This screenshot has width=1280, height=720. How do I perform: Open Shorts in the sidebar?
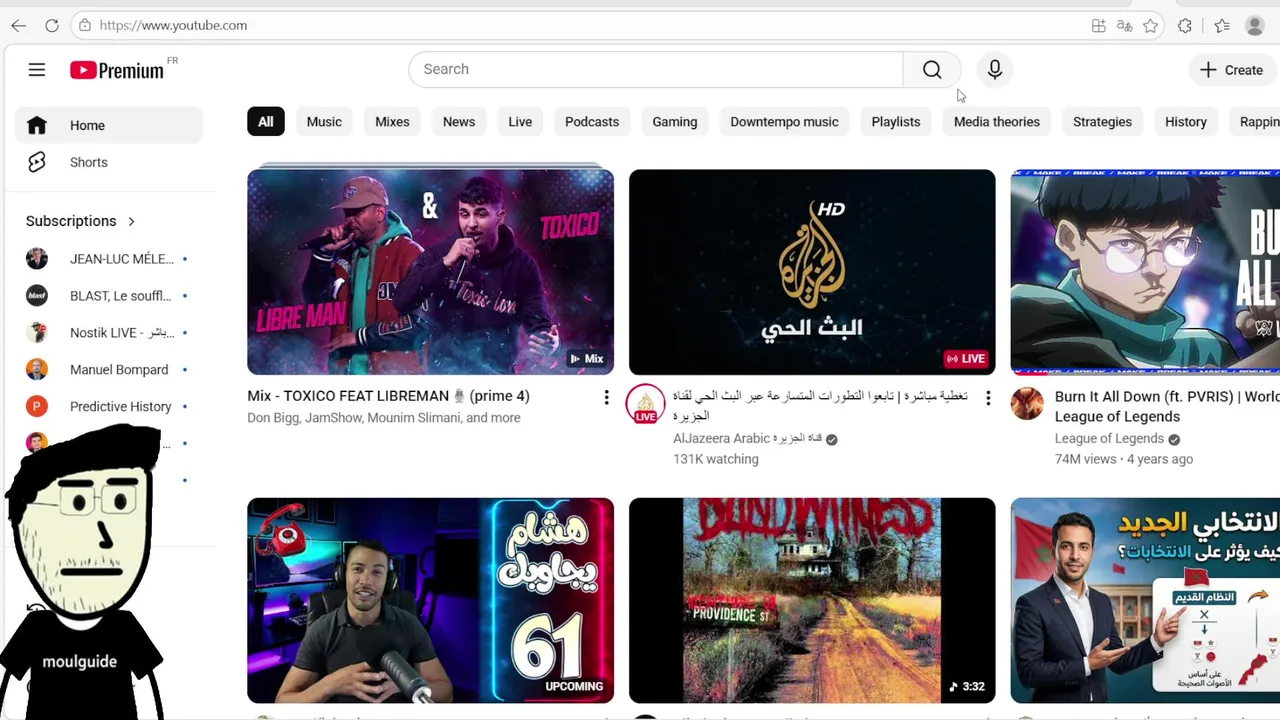(x=109, y=162)
